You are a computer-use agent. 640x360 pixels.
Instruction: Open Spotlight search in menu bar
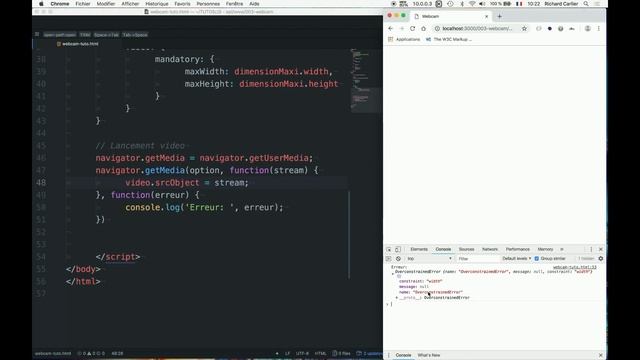pyautogui.click(x=586, y=4)
